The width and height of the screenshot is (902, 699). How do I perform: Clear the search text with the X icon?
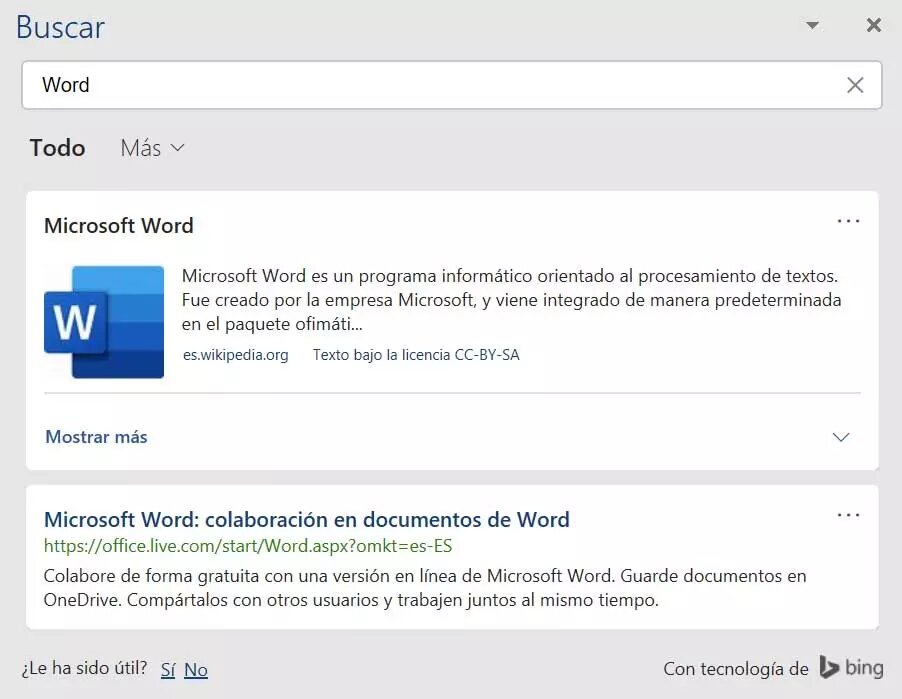tap(855, 85)
